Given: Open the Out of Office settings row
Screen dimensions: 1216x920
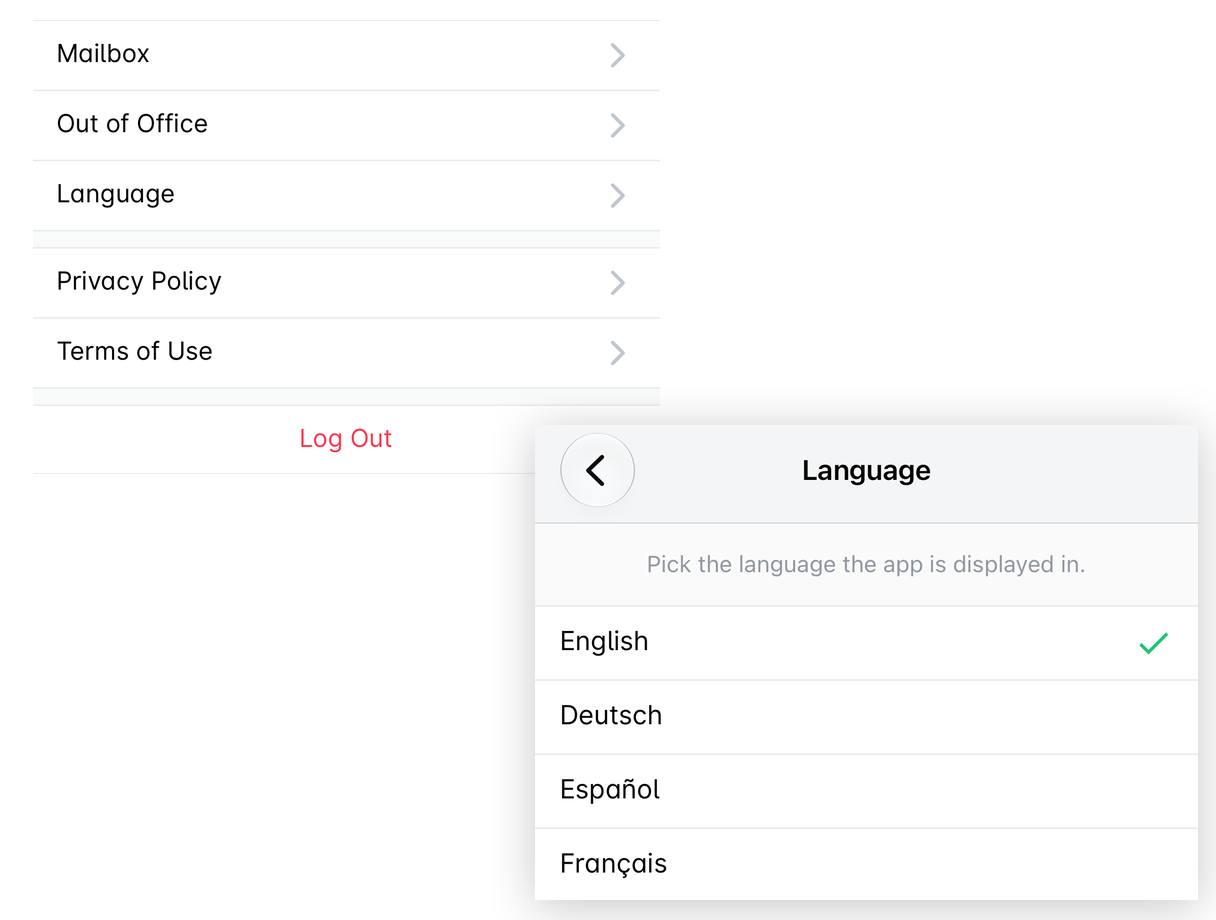Looking at the screenshot, I should (x=346, y=125).
